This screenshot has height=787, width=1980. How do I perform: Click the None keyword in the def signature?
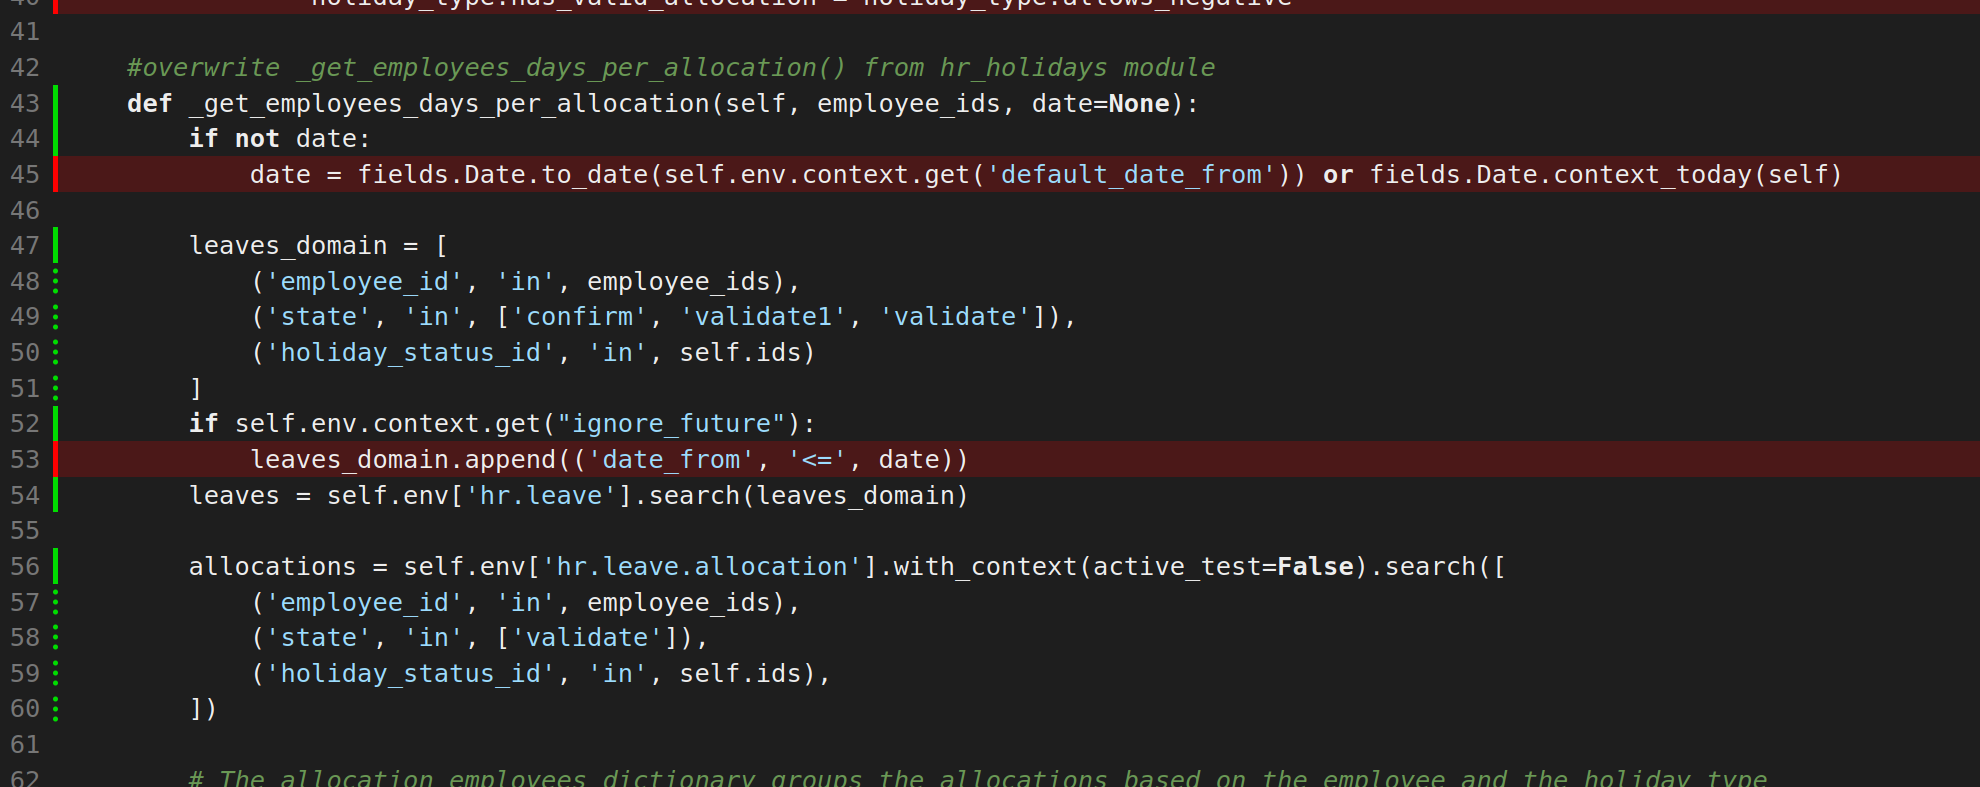pyautogui.click(x=1139, y=103)
